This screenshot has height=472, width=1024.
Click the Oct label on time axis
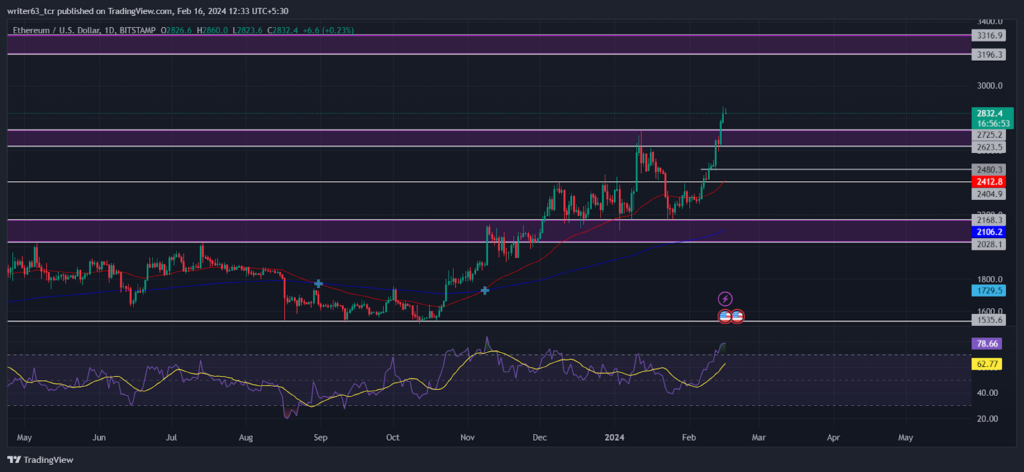(x=392, y=437)
